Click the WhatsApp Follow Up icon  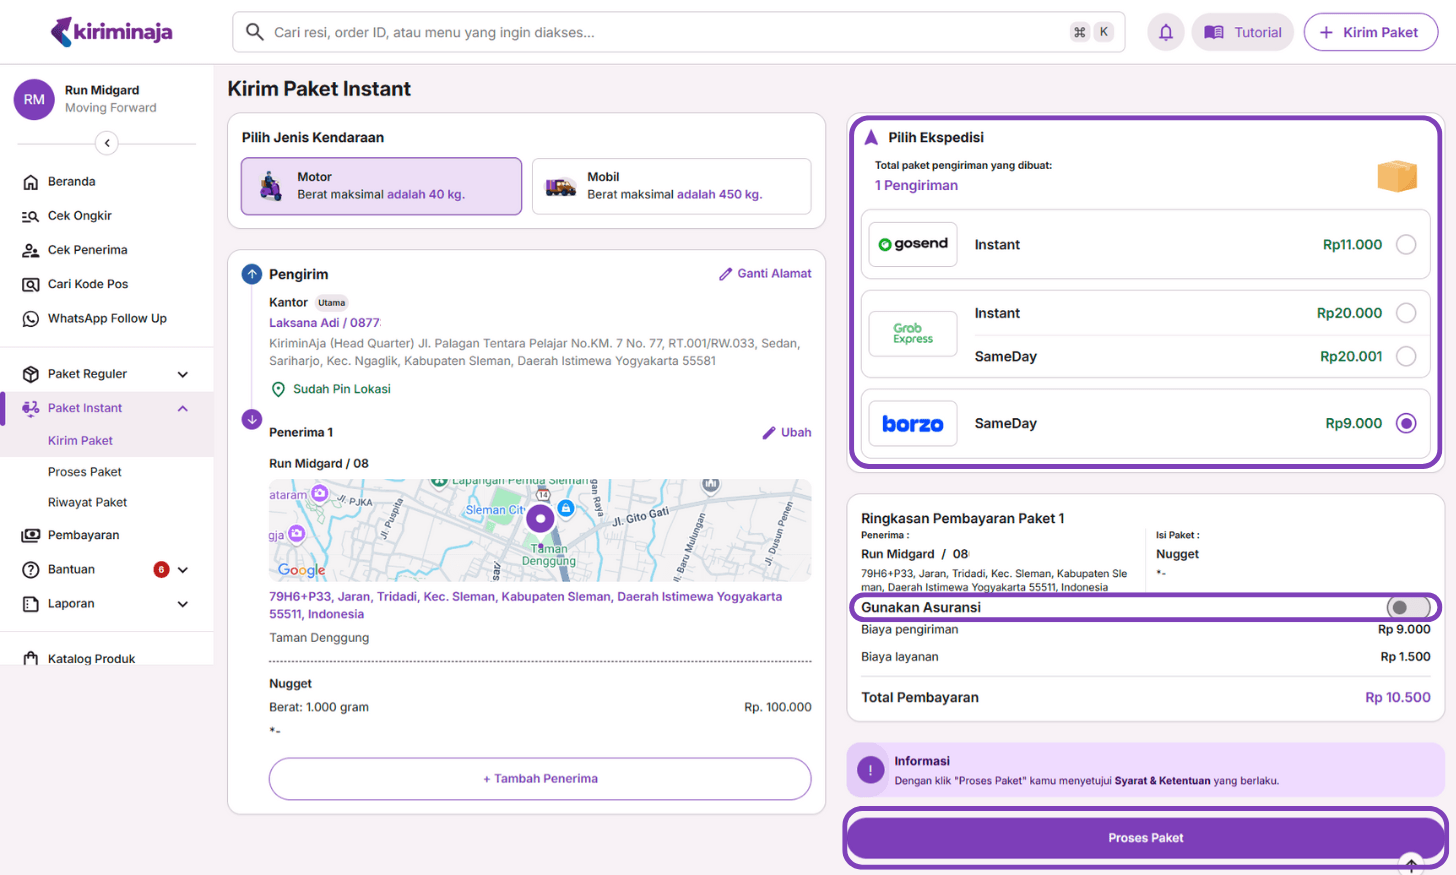coord(31,319)
